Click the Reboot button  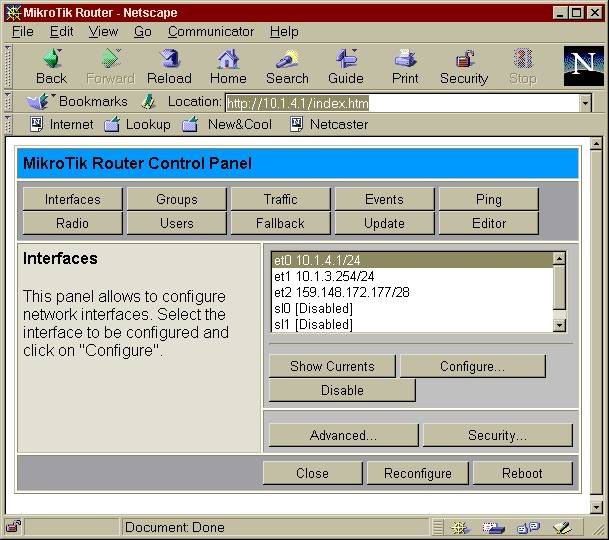tap(522, 473)
